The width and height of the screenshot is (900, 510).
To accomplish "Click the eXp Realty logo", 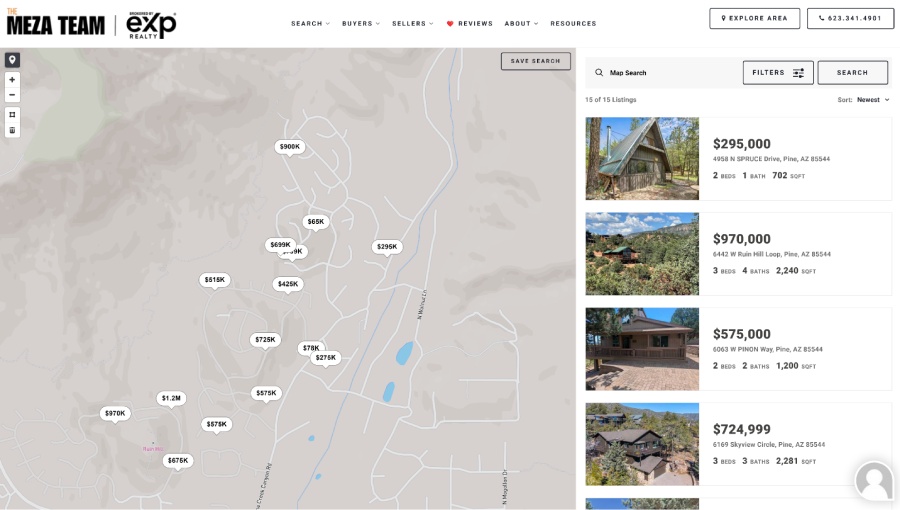I will [x=151, y=24].
